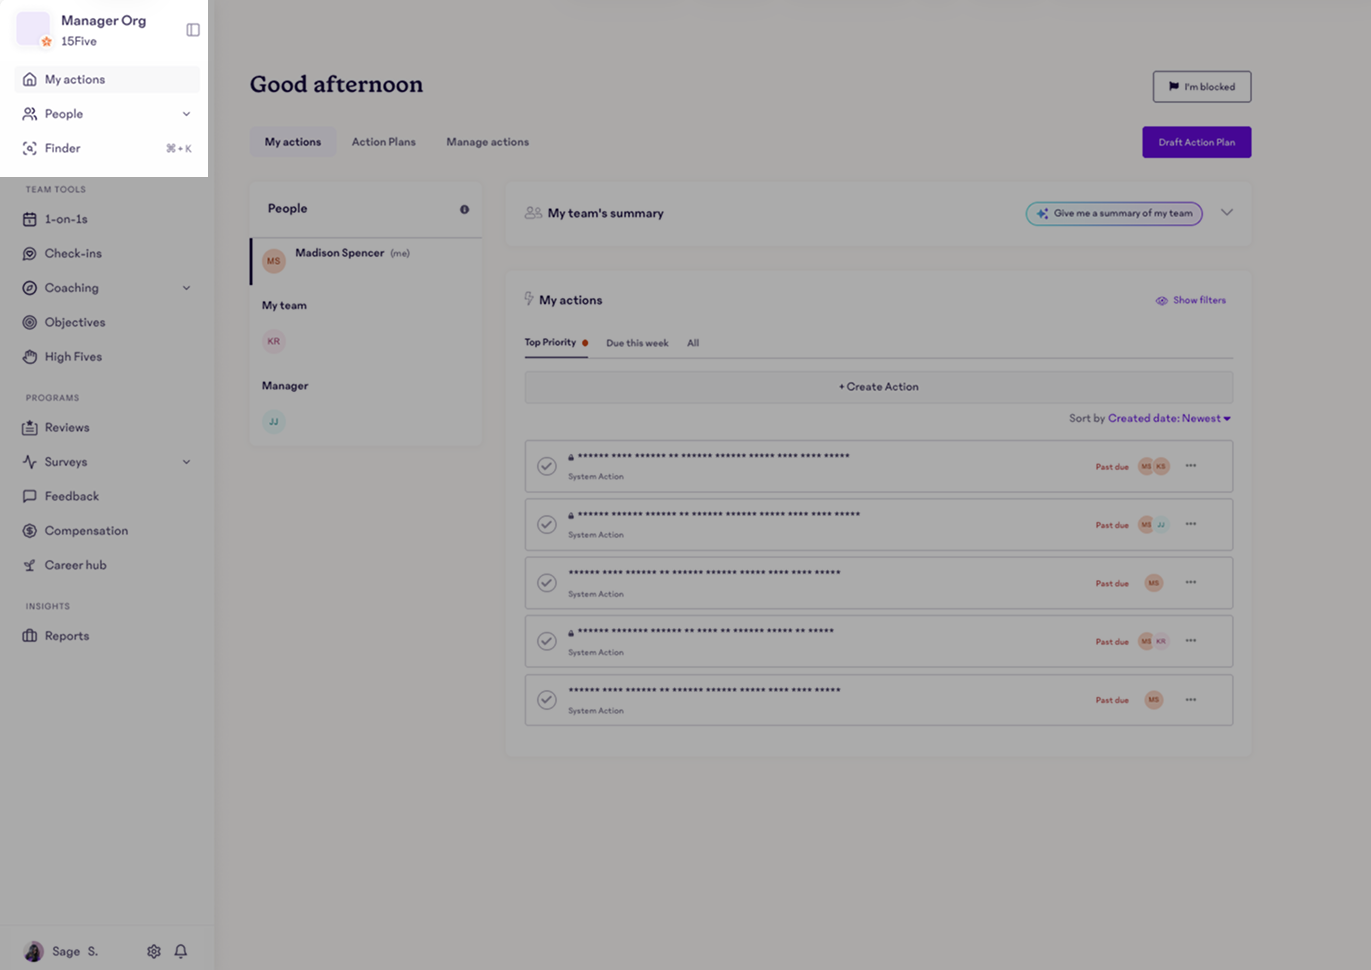
Task: Complete the second System Action item
Action: click(546, 524)
